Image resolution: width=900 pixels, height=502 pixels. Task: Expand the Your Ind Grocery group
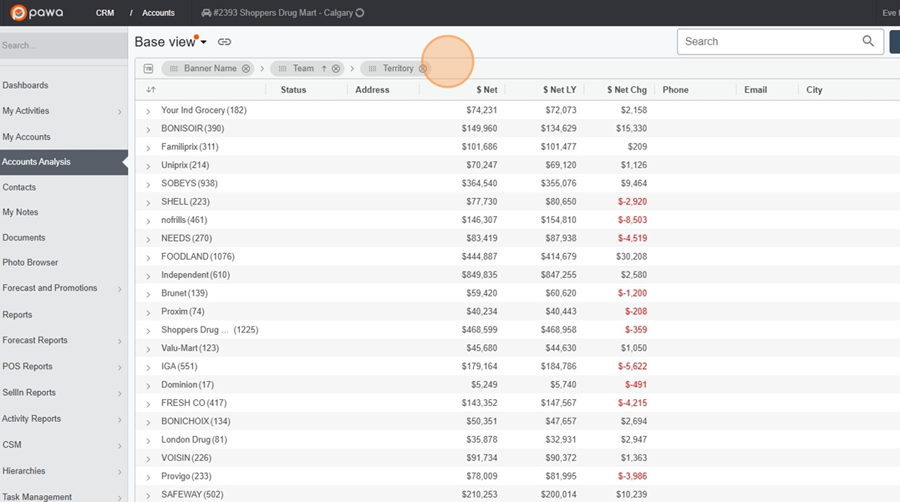[x=148, y=111]
